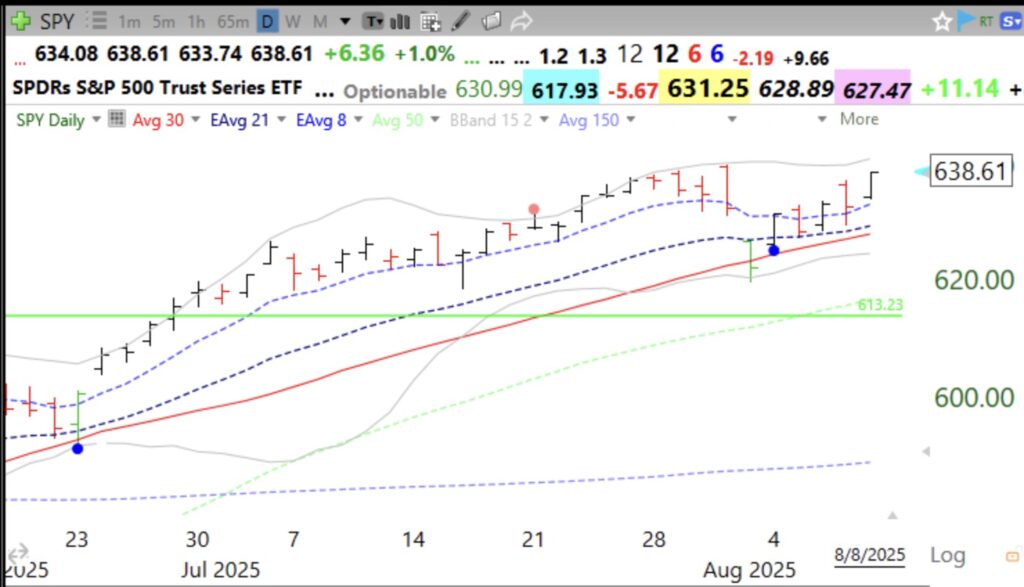Viewport: 1024px width, 587px height.
Task: Select the pencil drawing tools icon
Action: [x=460, y=21]
